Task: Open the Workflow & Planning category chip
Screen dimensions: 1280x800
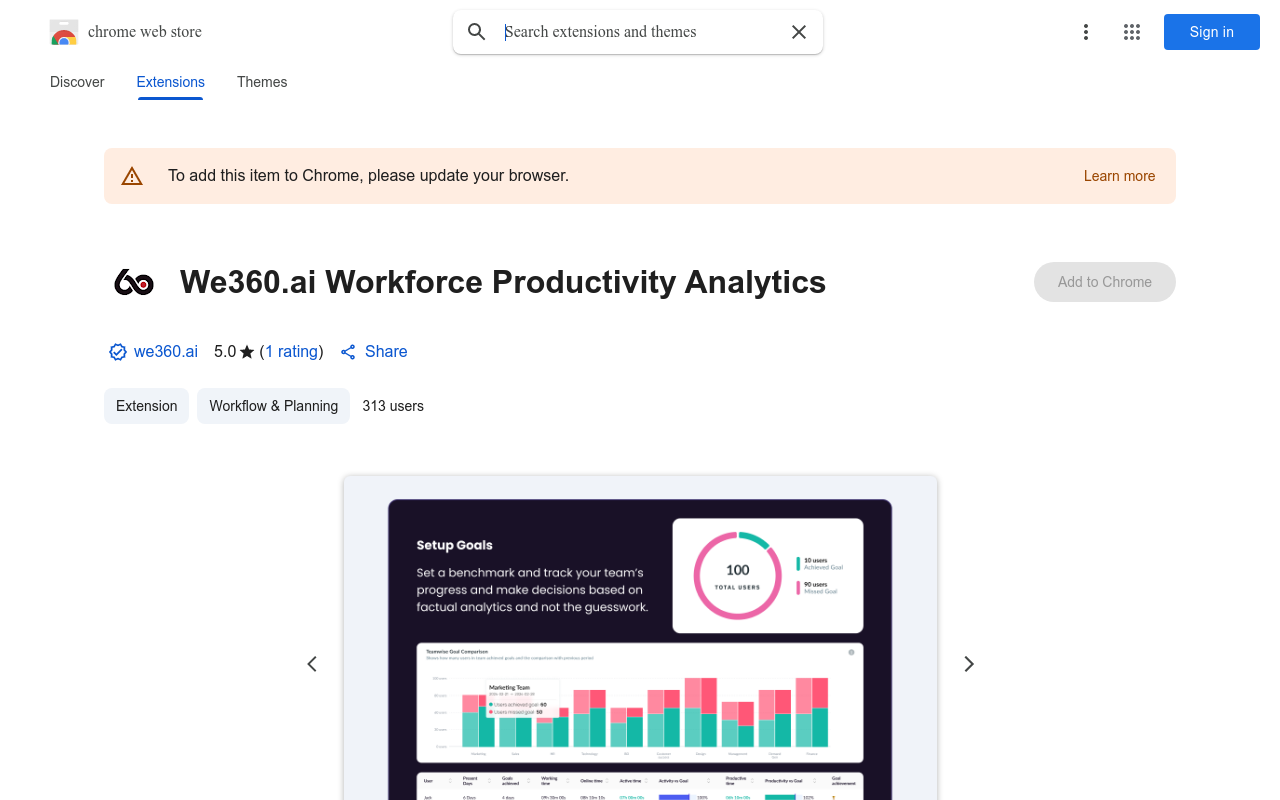Action: click(273, 406)
